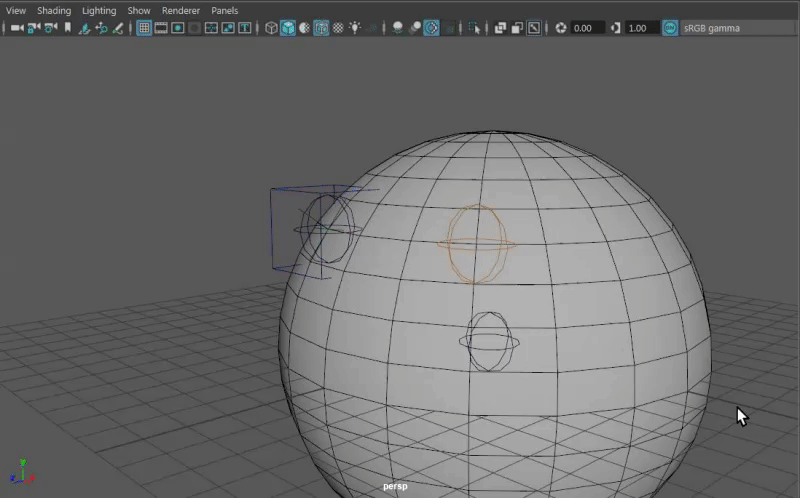
Task: Toggle X-Ray Active Components icon
Action: point(517,28)
